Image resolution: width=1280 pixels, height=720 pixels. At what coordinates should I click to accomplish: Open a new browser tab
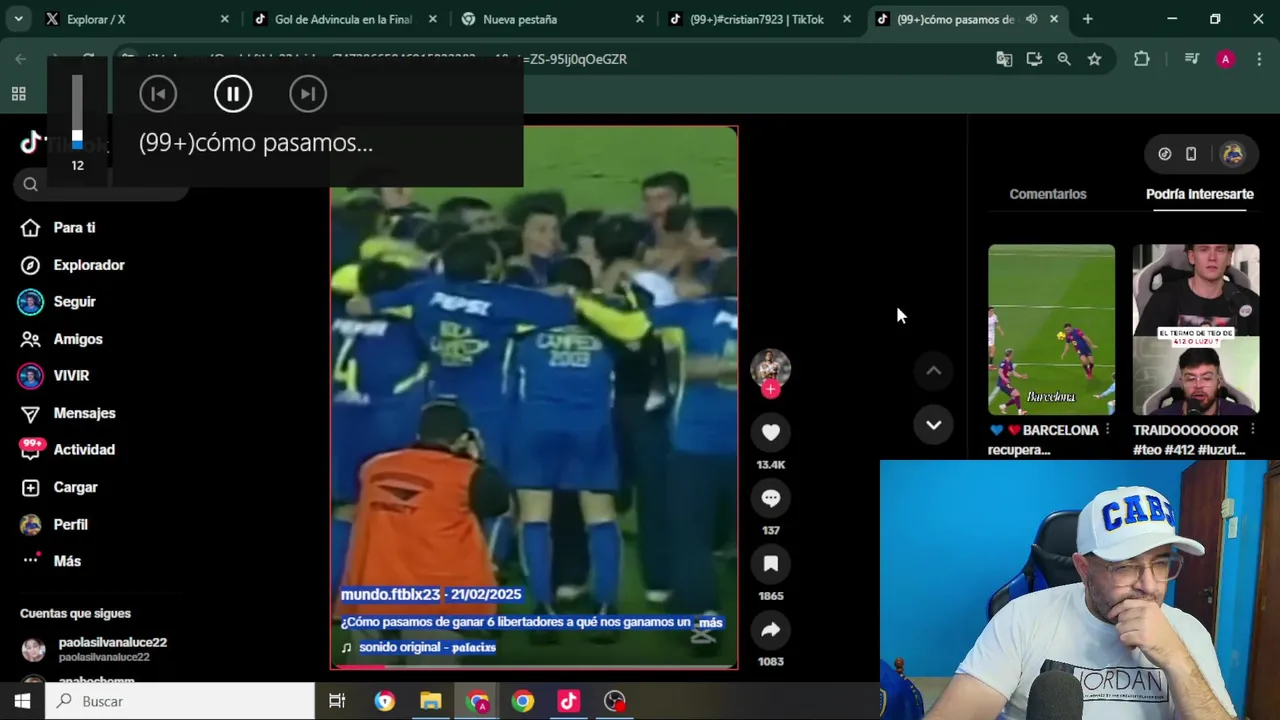pyautogui.click(x=1088, y=19)
